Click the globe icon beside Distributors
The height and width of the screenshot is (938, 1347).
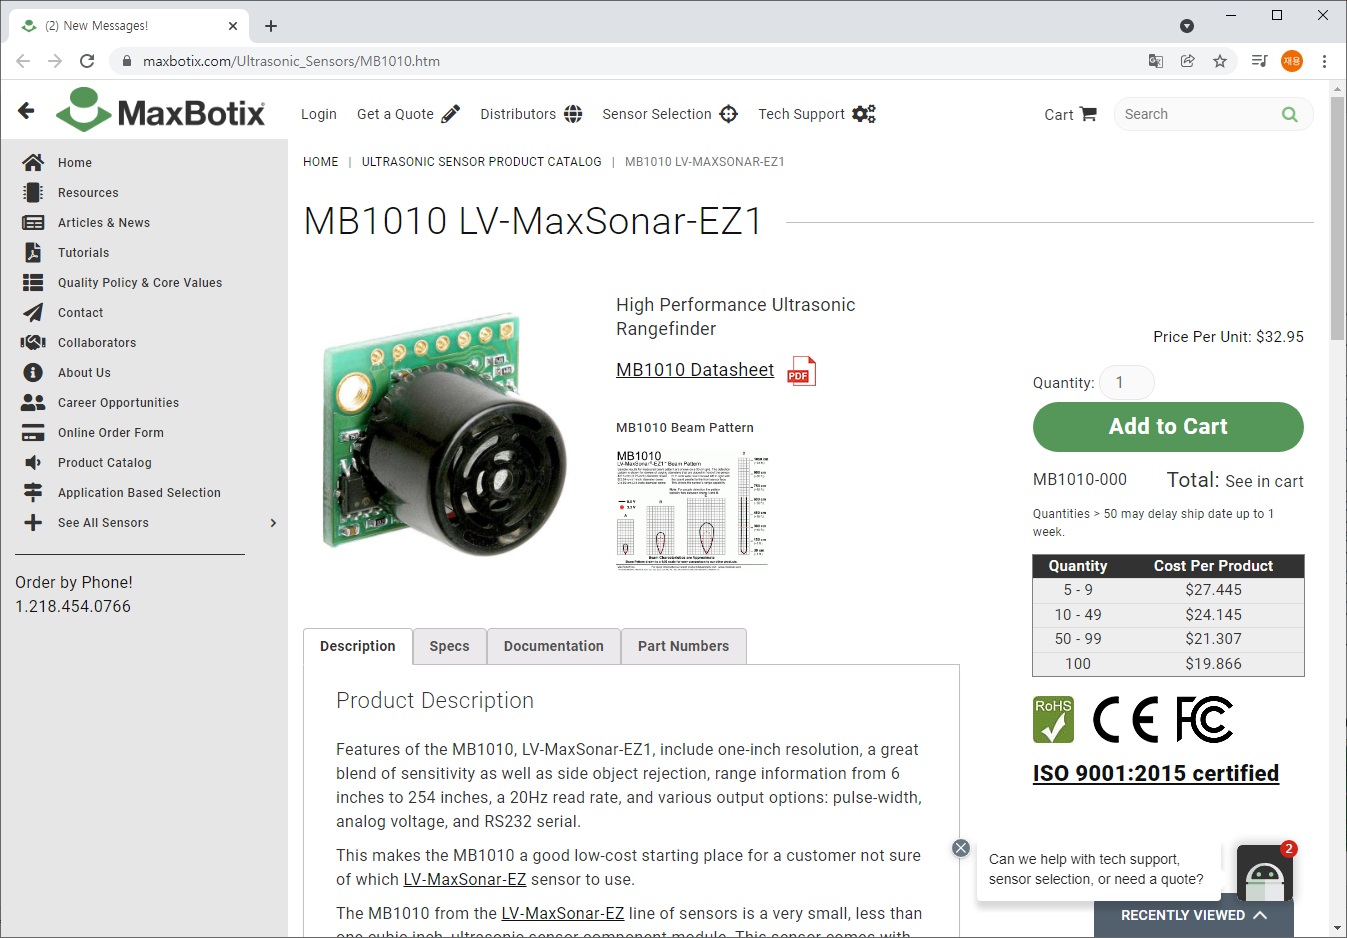(x=573, y=114)
